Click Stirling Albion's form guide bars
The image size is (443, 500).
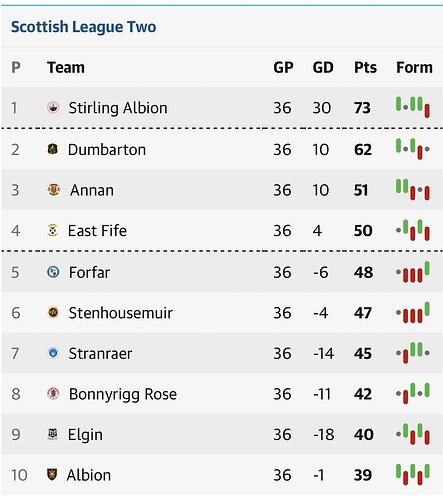click(413, 107)
